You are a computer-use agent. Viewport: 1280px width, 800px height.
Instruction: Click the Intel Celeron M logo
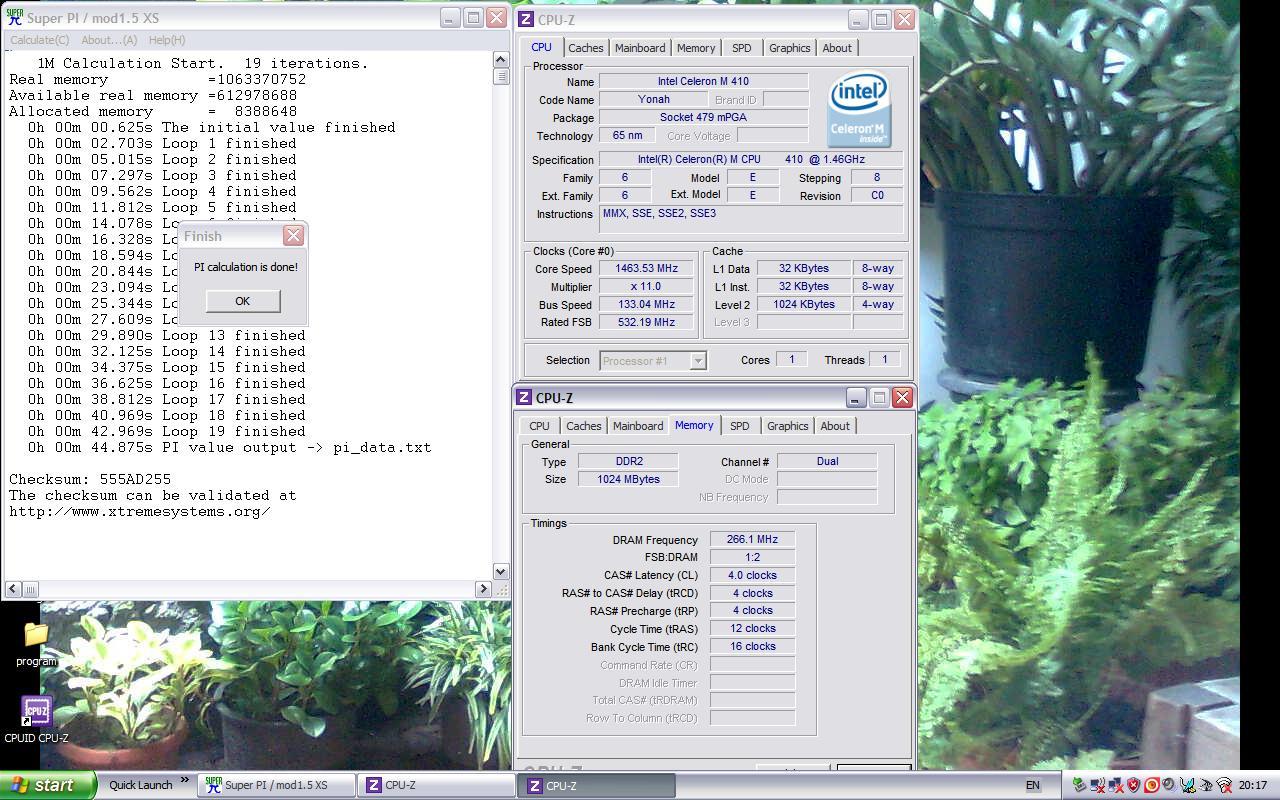click(859, 109)
